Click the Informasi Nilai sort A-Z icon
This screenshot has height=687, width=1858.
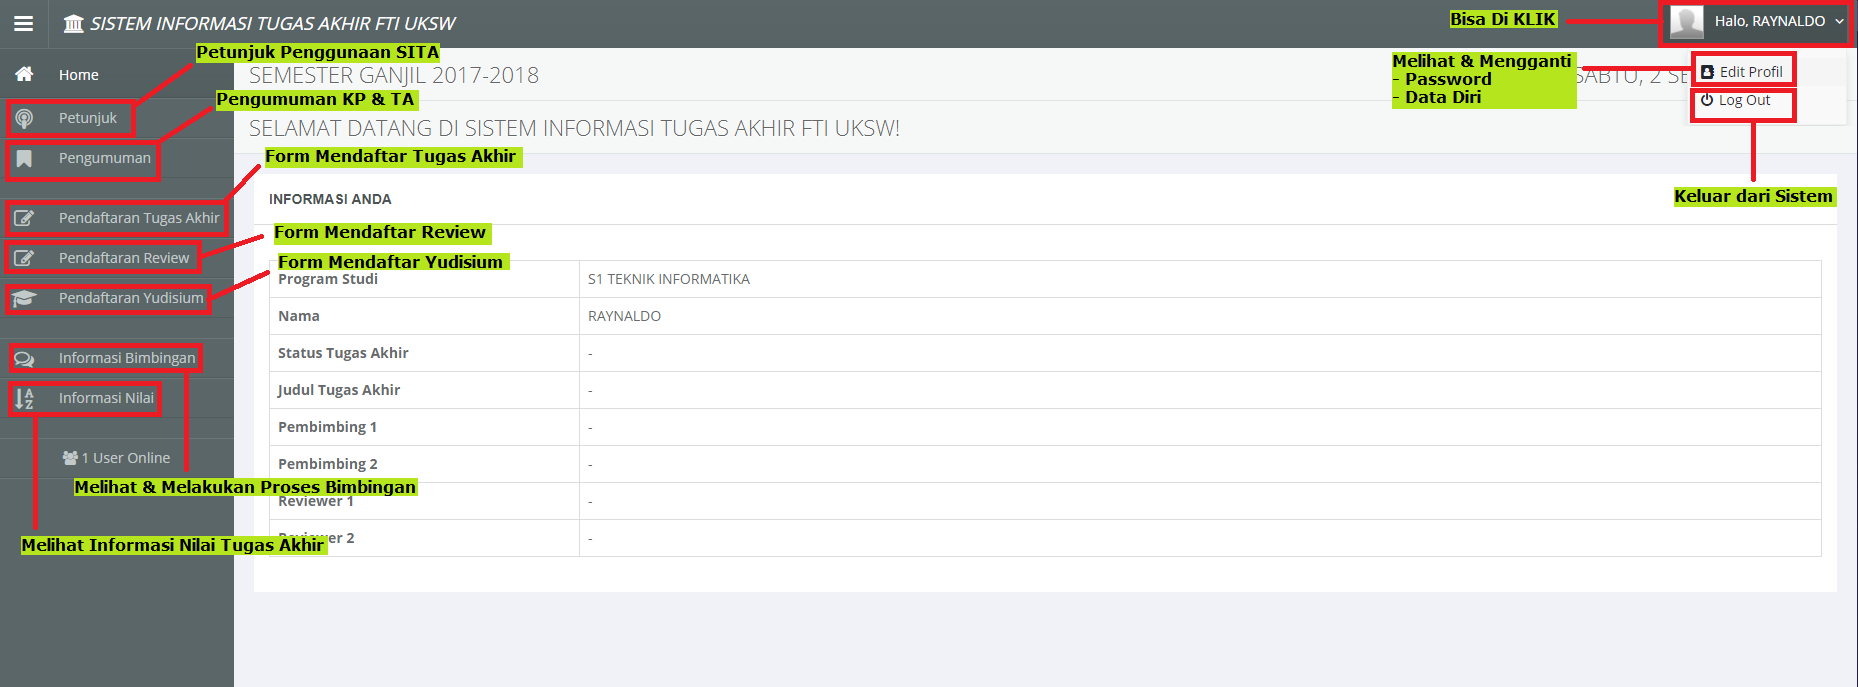[24, 399]
